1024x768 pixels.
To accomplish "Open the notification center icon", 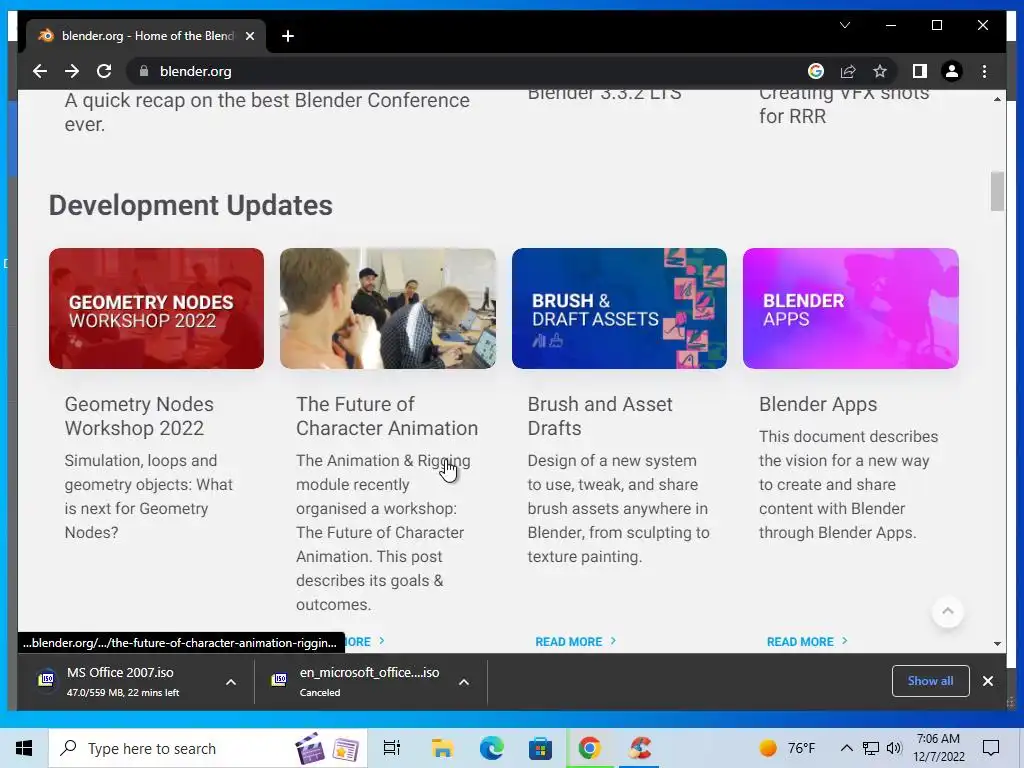I will point(991,748).
